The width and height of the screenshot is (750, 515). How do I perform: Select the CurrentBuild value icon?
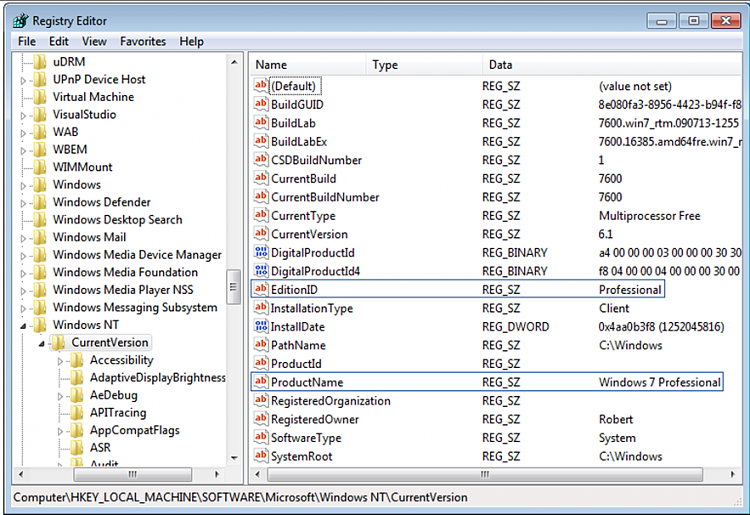tap(261, 178)
